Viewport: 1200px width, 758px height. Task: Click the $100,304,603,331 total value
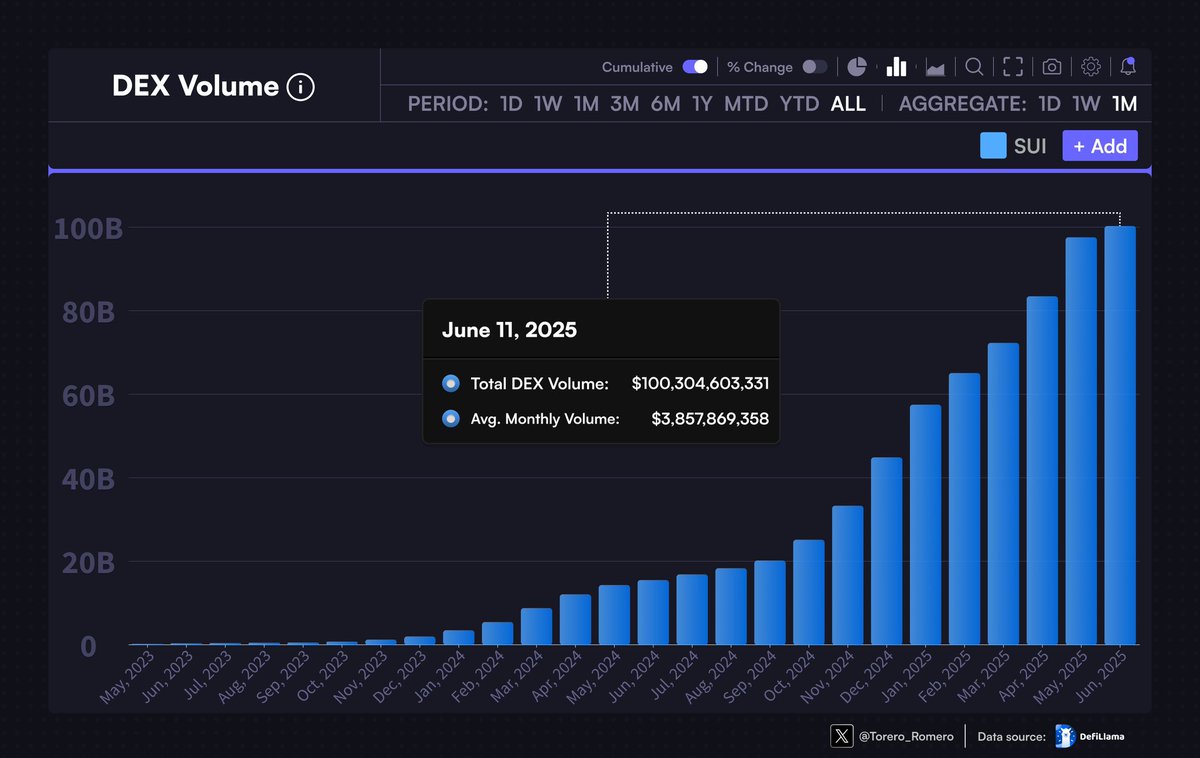700,383
